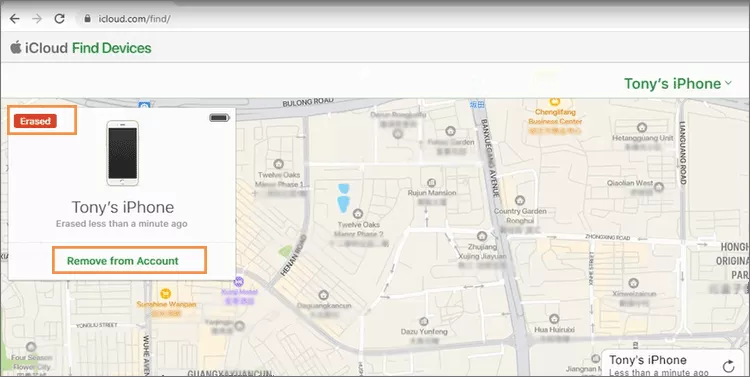Click the BULONG ROAD label on the map
Image resolution: width=750 pixels, height=377 pixels.
pos(308,102)
